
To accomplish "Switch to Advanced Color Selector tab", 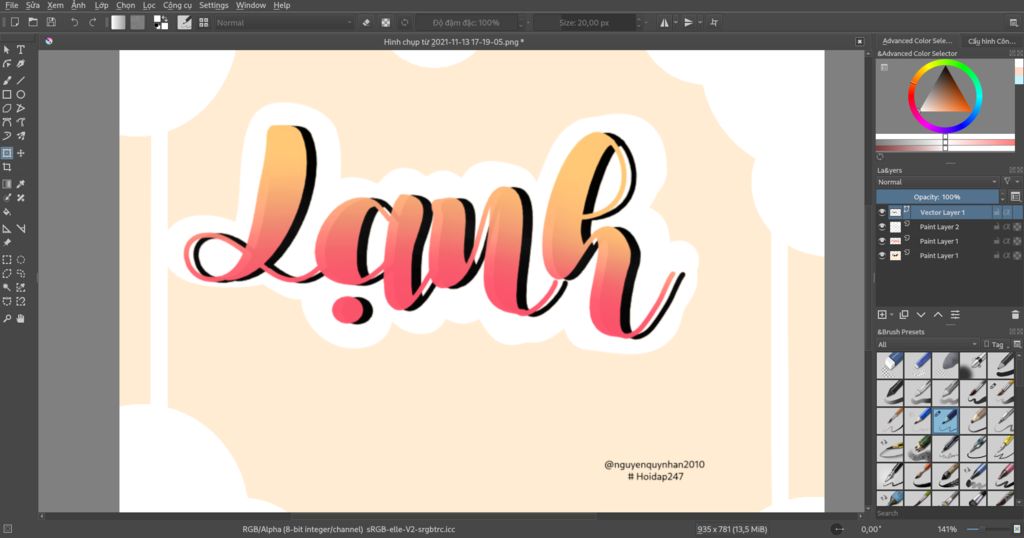I will tap(916, 40).
